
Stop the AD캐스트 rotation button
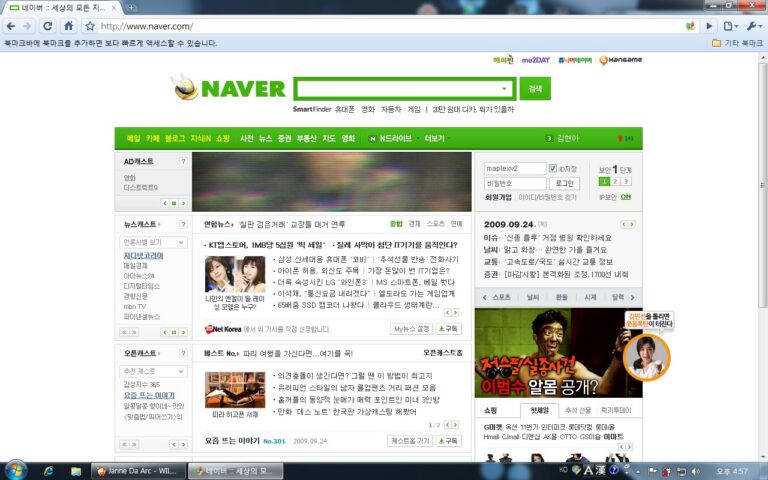pyautogui.click(x=174, y=203)
